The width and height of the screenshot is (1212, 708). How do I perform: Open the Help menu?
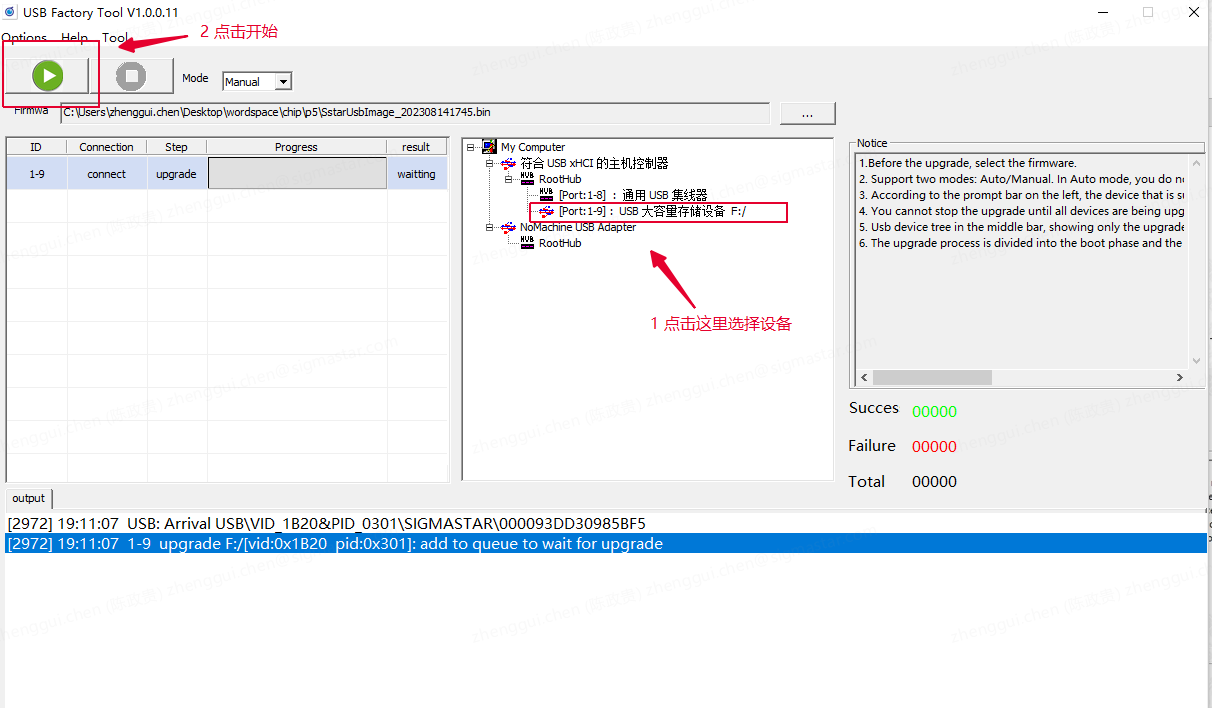click(x=75, y=38)
